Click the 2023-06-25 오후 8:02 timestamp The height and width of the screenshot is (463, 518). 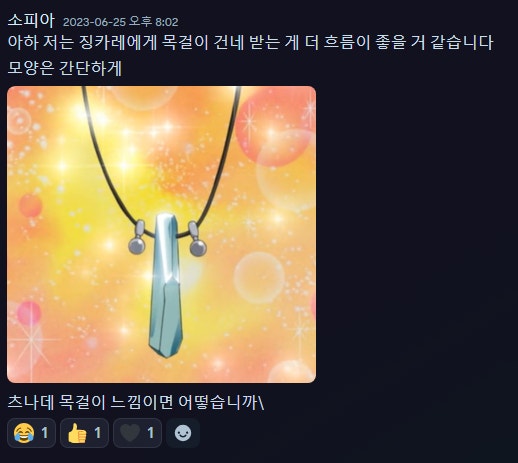[121, 22]
